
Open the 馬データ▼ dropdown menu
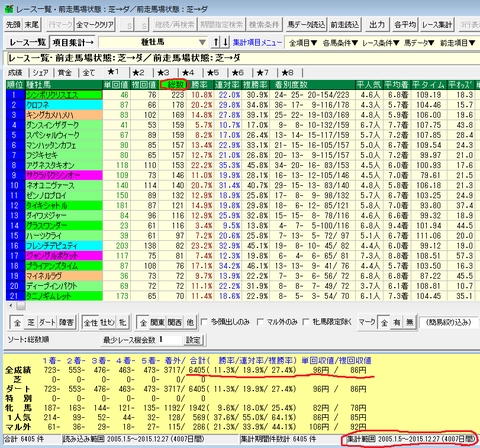point(419,43)
